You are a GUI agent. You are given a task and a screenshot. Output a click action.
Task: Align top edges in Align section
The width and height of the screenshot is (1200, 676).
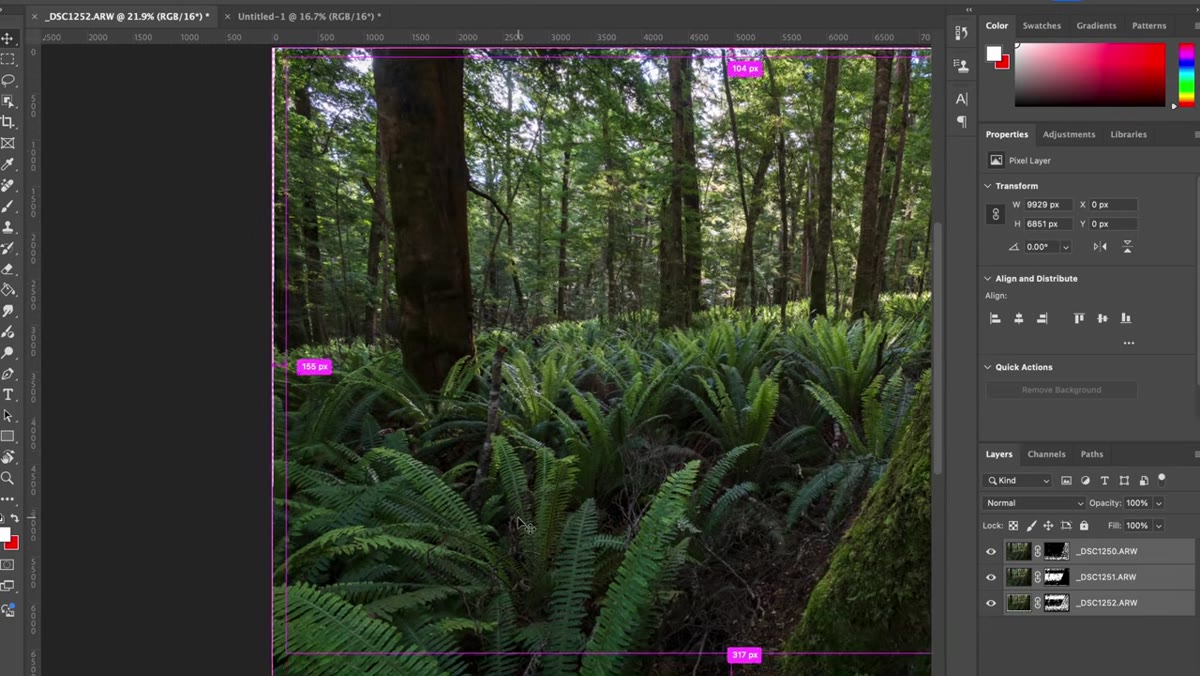coord(1079,318)
